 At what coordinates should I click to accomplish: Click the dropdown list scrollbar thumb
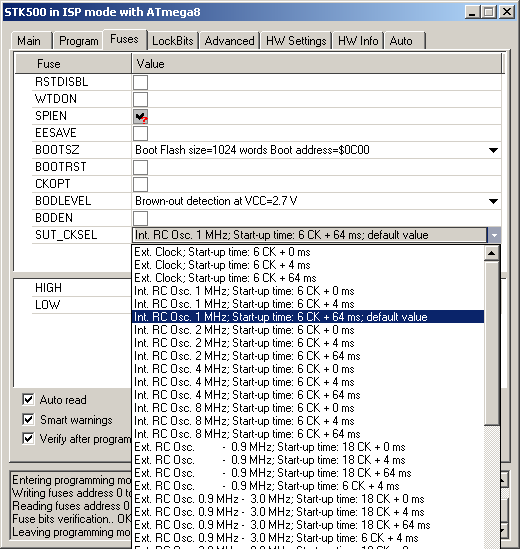(x=492, y=343)
